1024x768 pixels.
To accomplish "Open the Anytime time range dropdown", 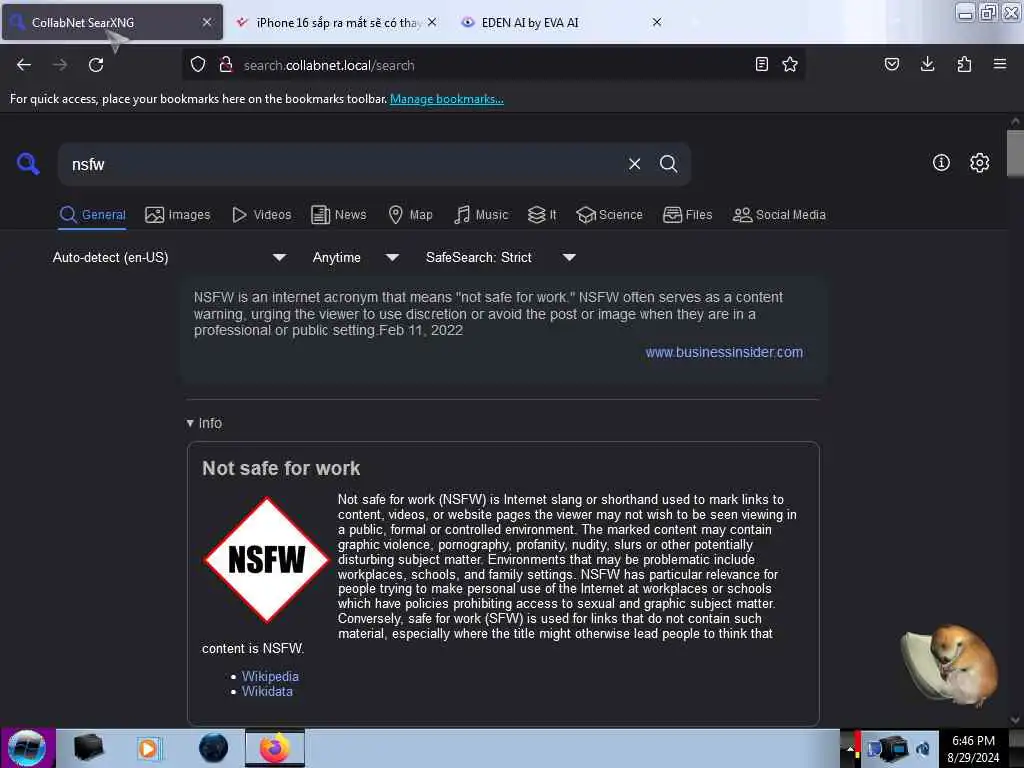I will pyautogui.click(x=356, y=257).
